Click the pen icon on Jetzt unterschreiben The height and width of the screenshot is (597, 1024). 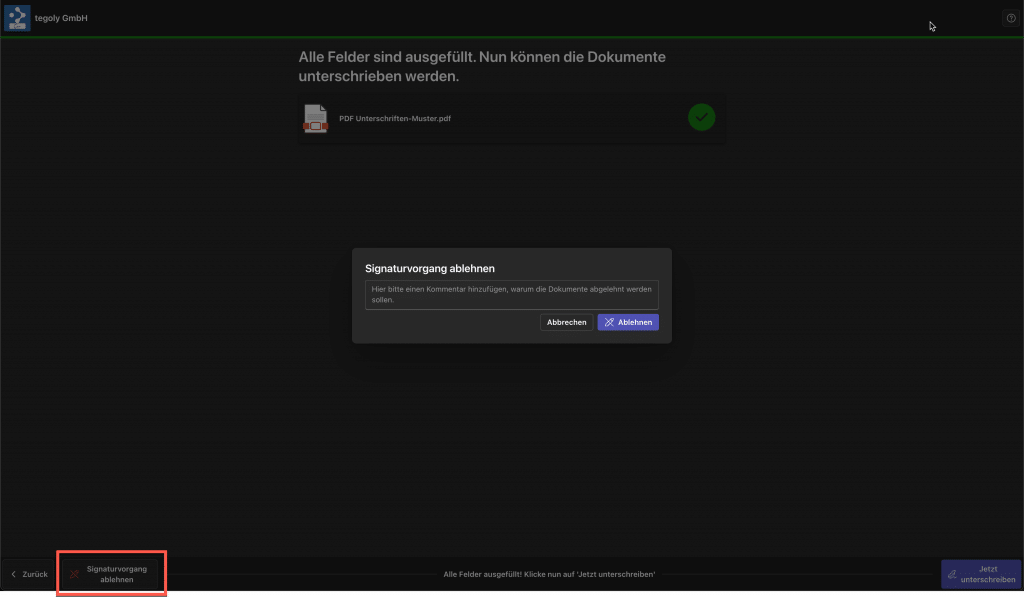click(952, 574)
